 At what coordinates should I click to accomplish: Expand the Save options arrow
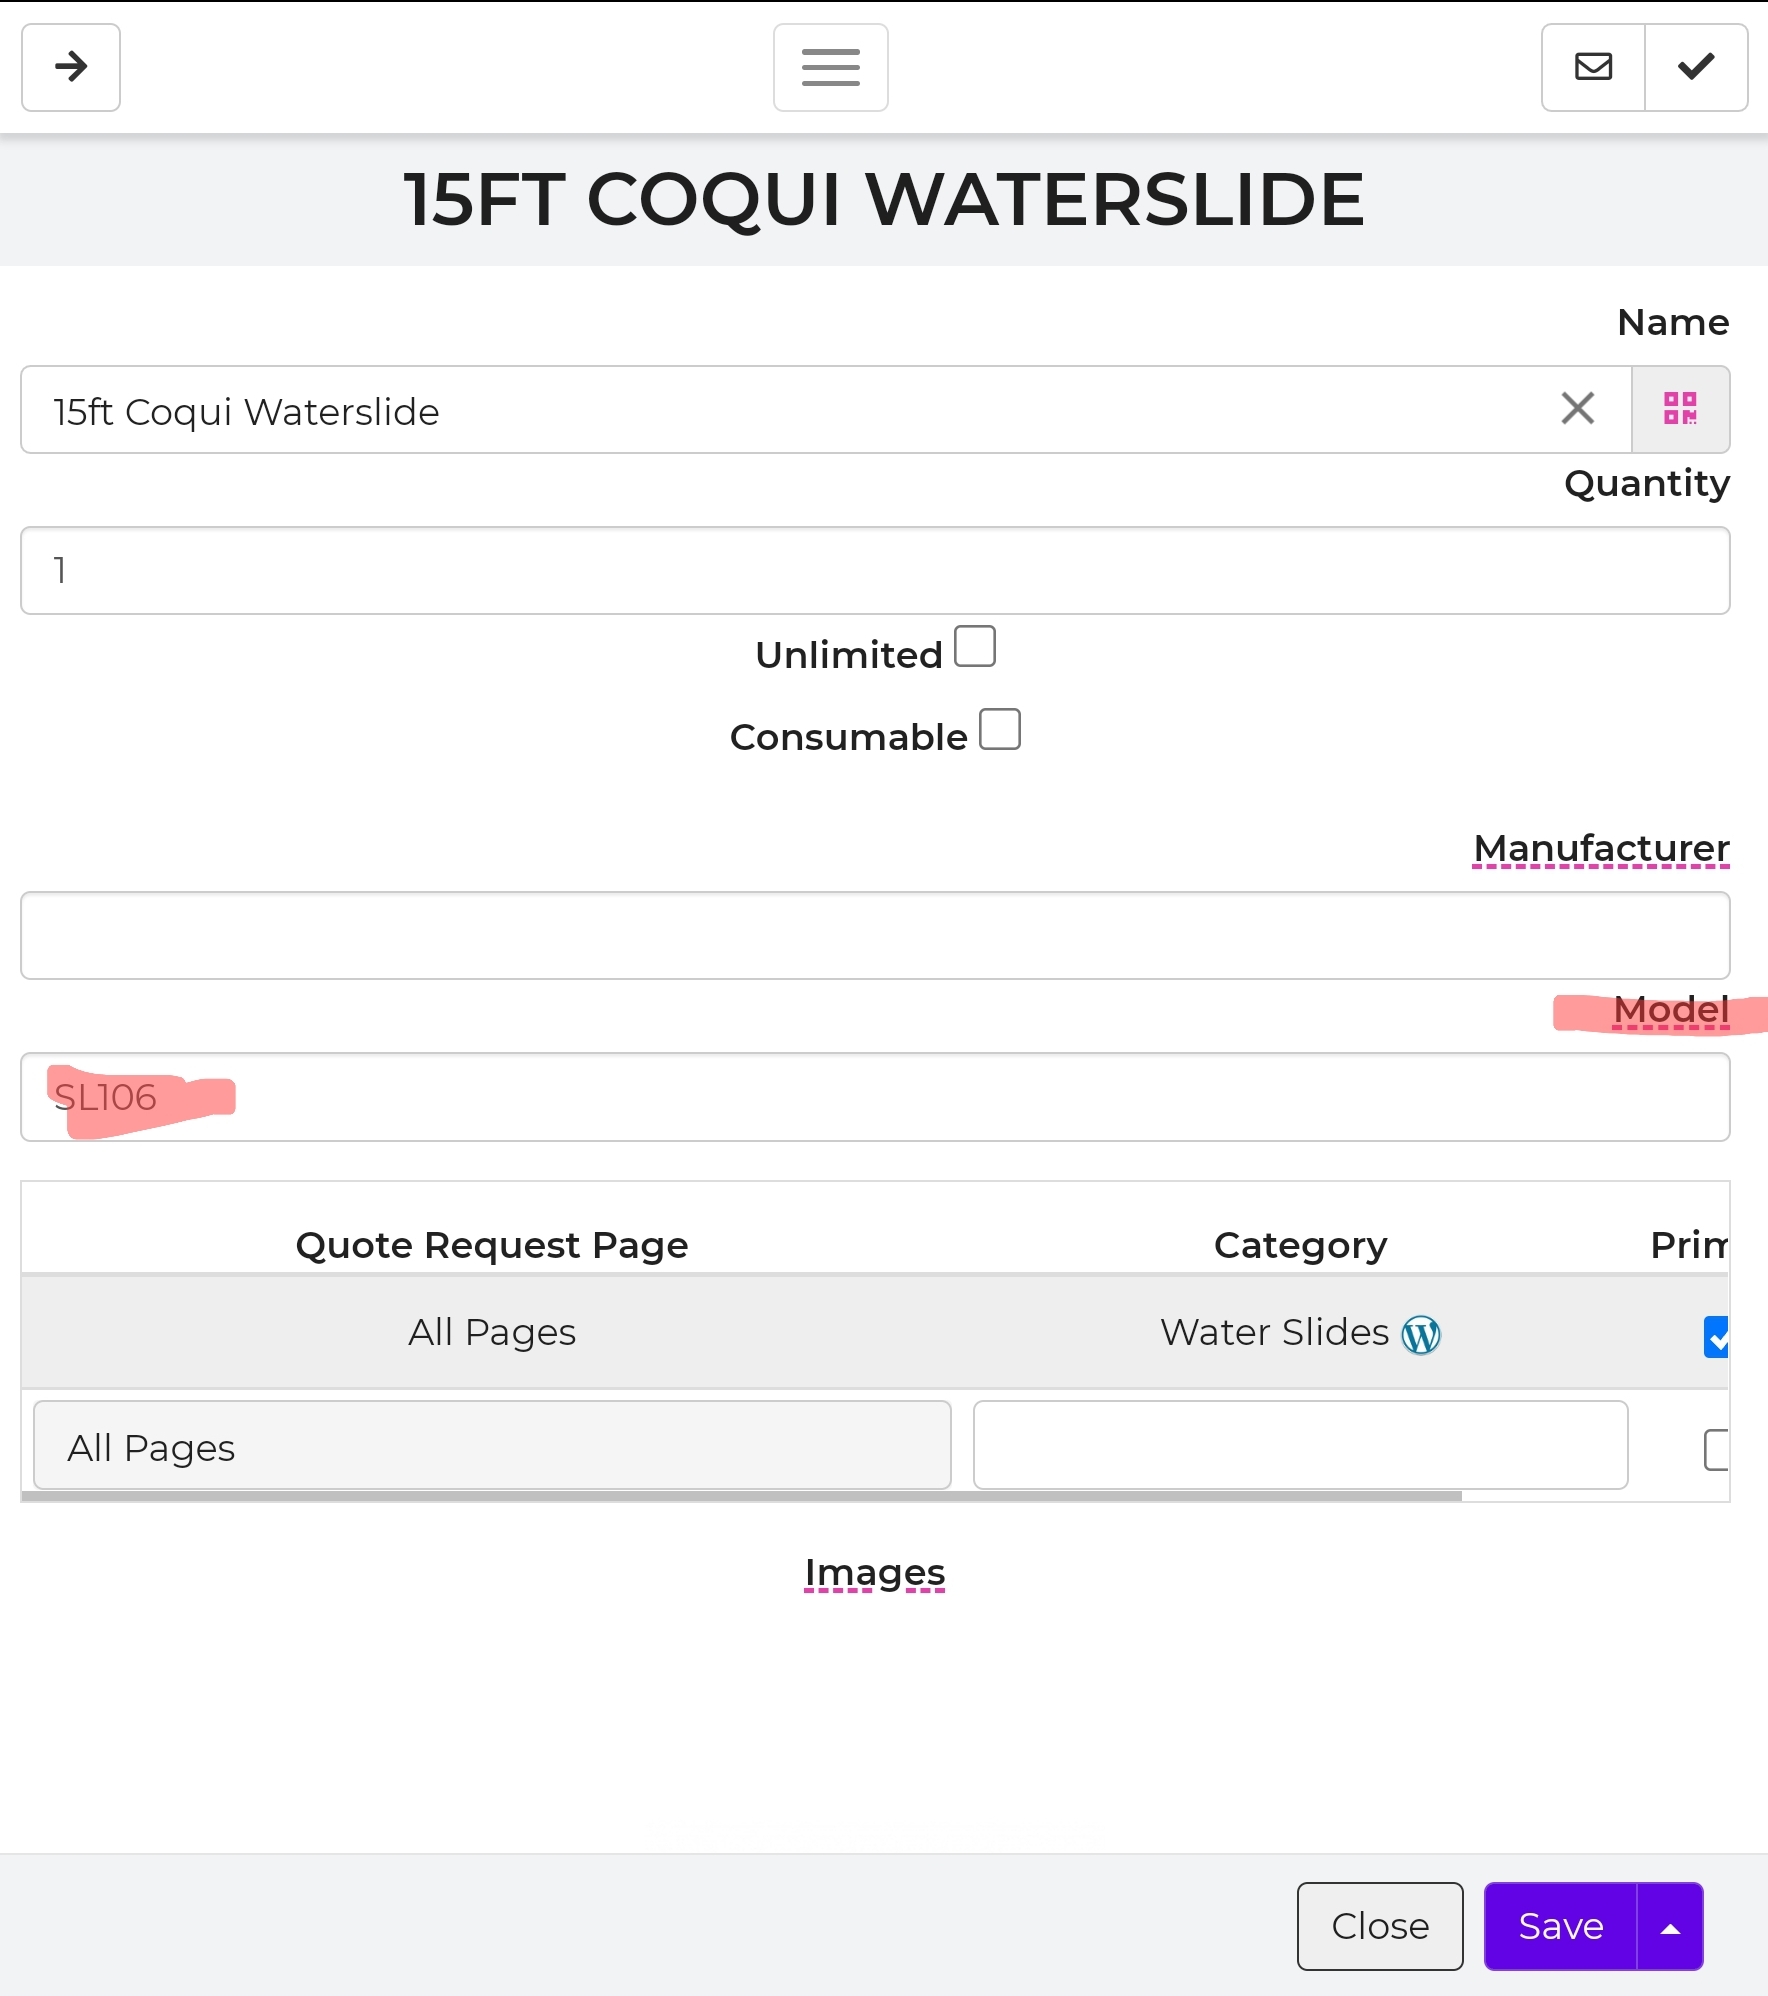coord(1670,1927)
